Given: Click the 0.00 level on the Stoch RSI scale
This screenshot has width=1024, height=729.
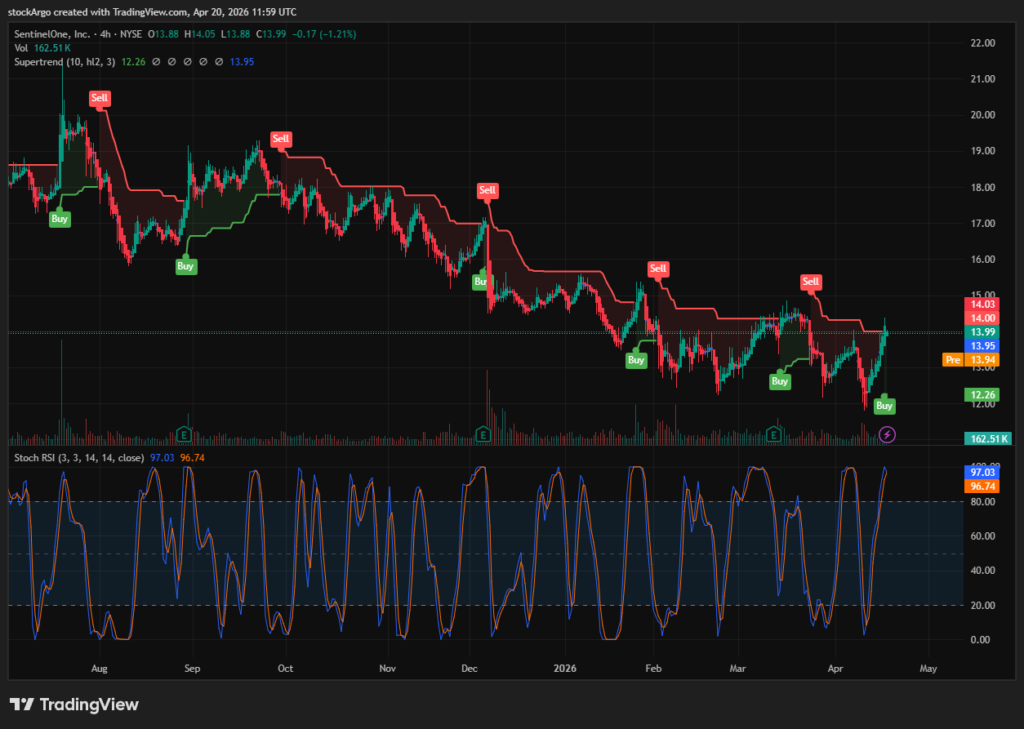Looking at the screenshot, I should click(x=980, y=640).
